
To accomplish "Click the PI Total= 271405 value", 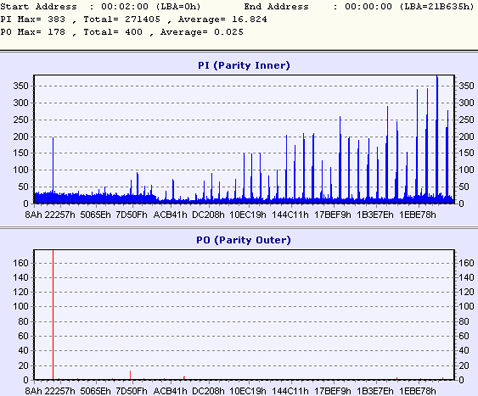I will (x=122, y=19).
